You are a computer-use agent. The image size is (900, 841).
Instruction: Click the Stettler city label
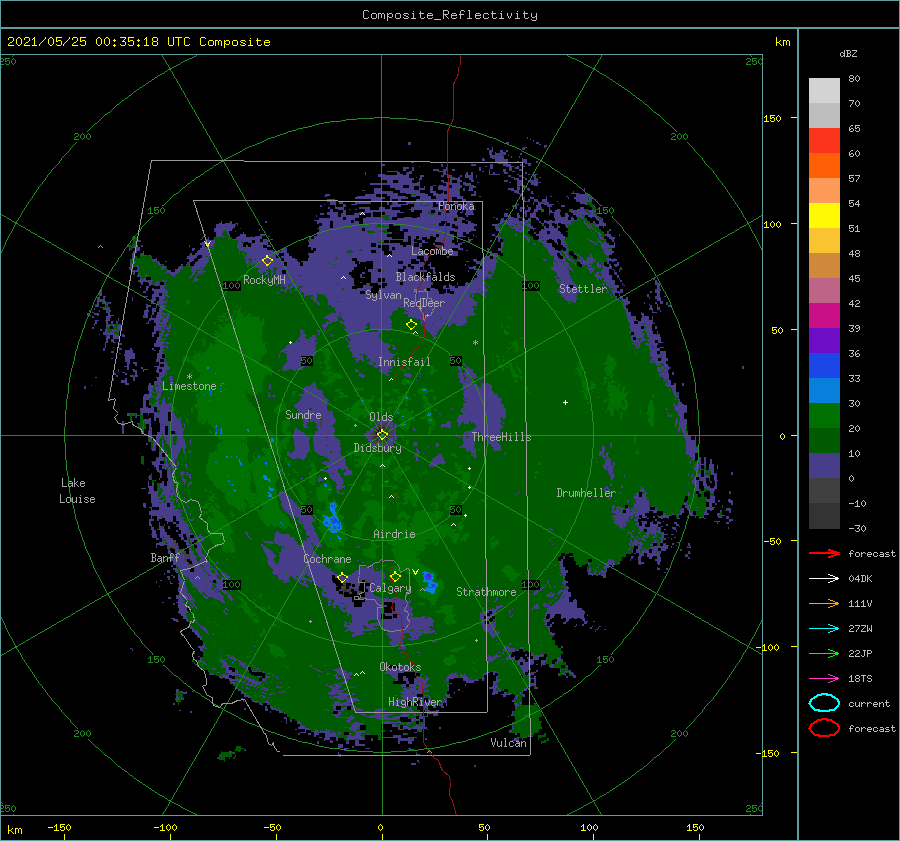coord(583,289)
